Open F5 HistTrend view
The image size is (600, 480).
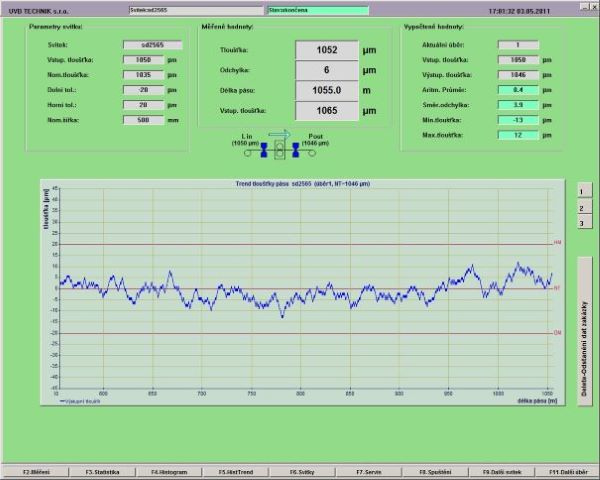pyautogui.click(x=234, y=471)
